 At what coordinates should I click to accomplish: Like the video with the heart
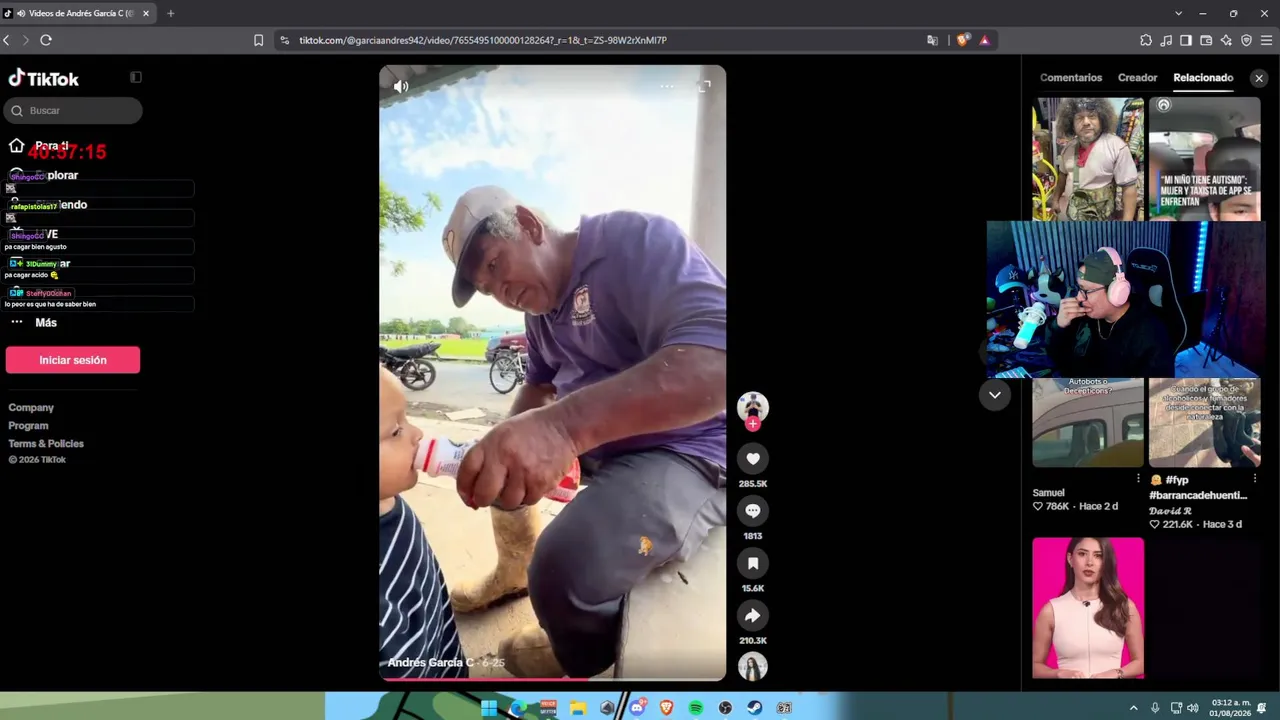[753, 459]
